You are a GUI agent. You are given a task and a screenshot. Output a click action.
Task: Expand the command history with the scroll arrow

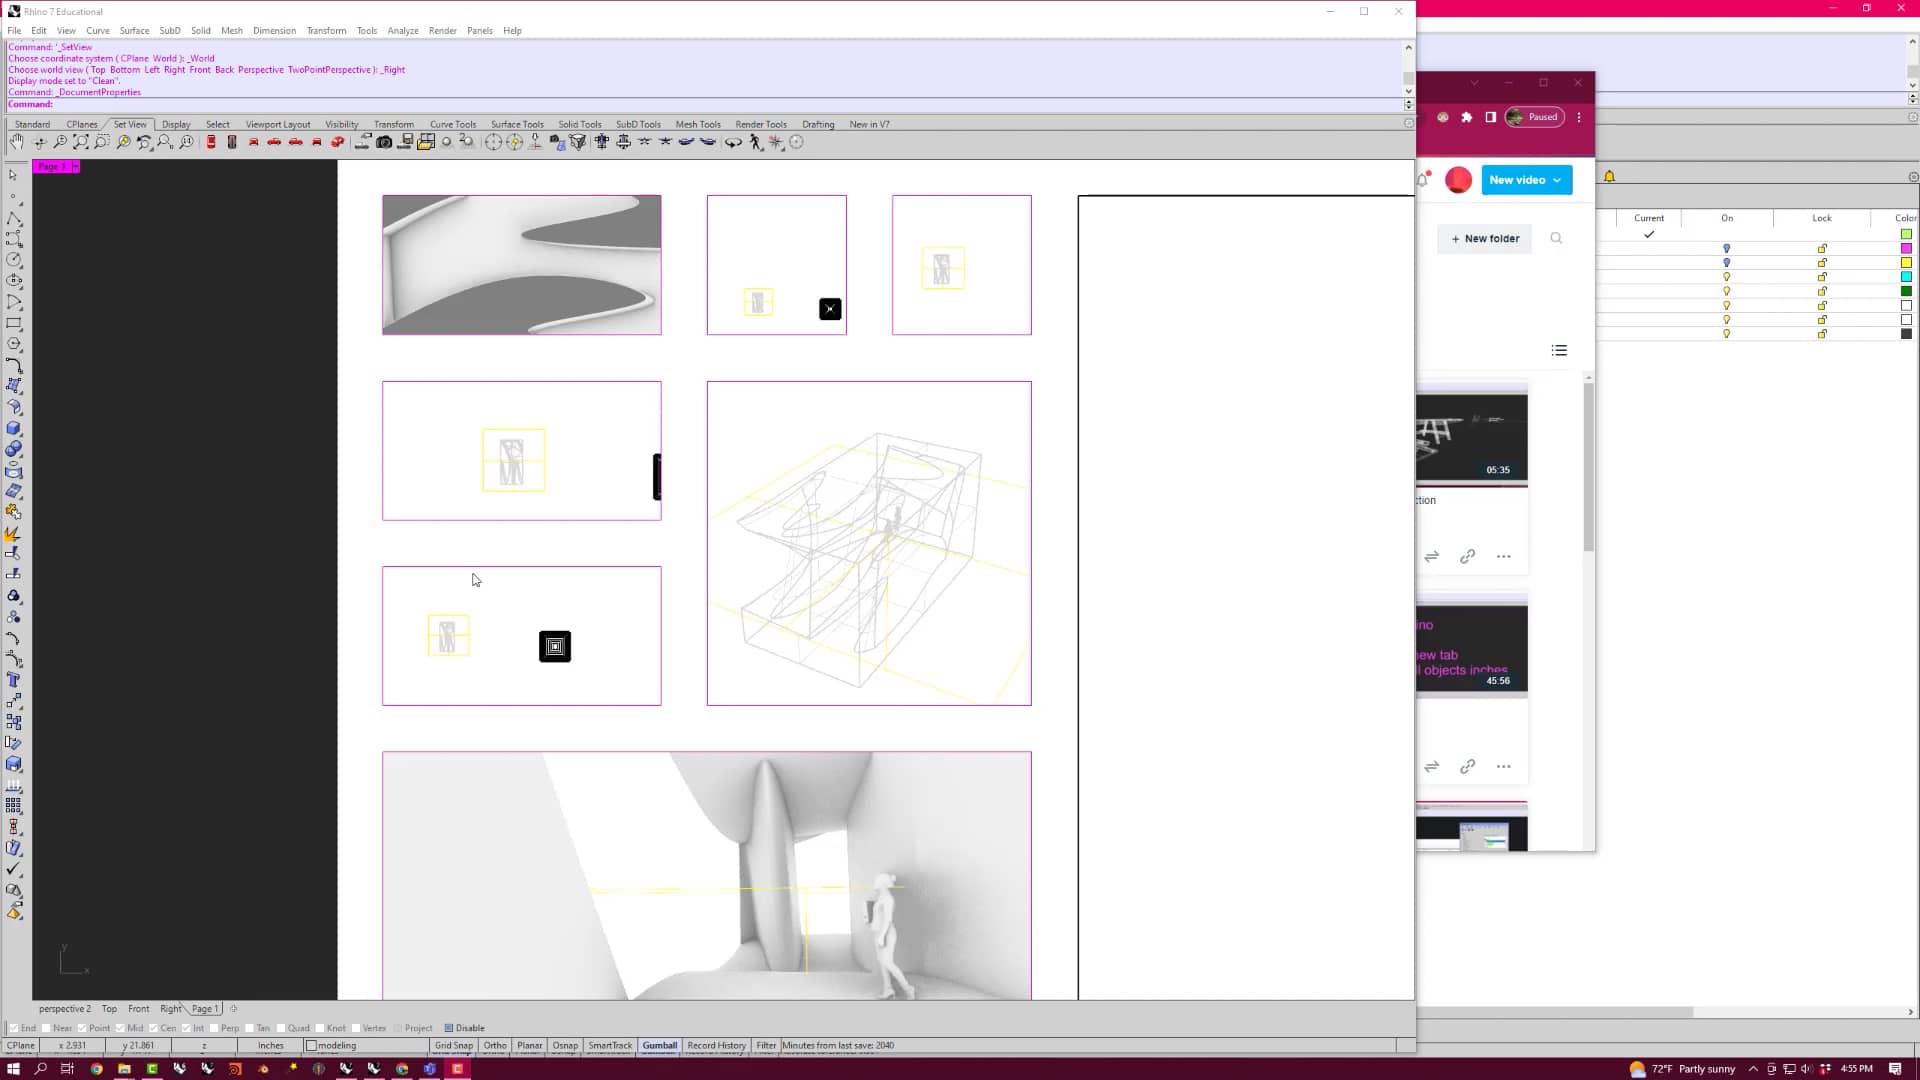click(1409, 47)
